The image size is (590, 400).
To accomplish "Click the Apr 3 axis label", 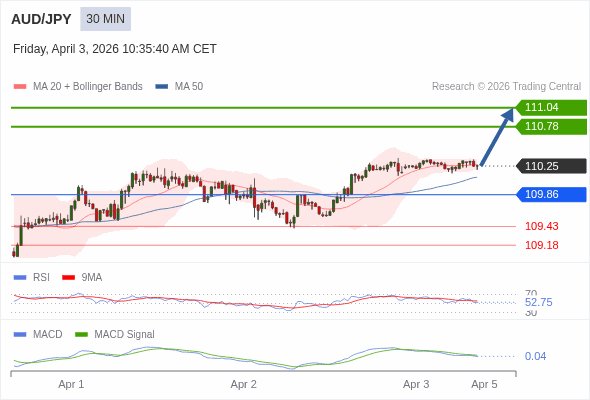I will click(416, 385).
